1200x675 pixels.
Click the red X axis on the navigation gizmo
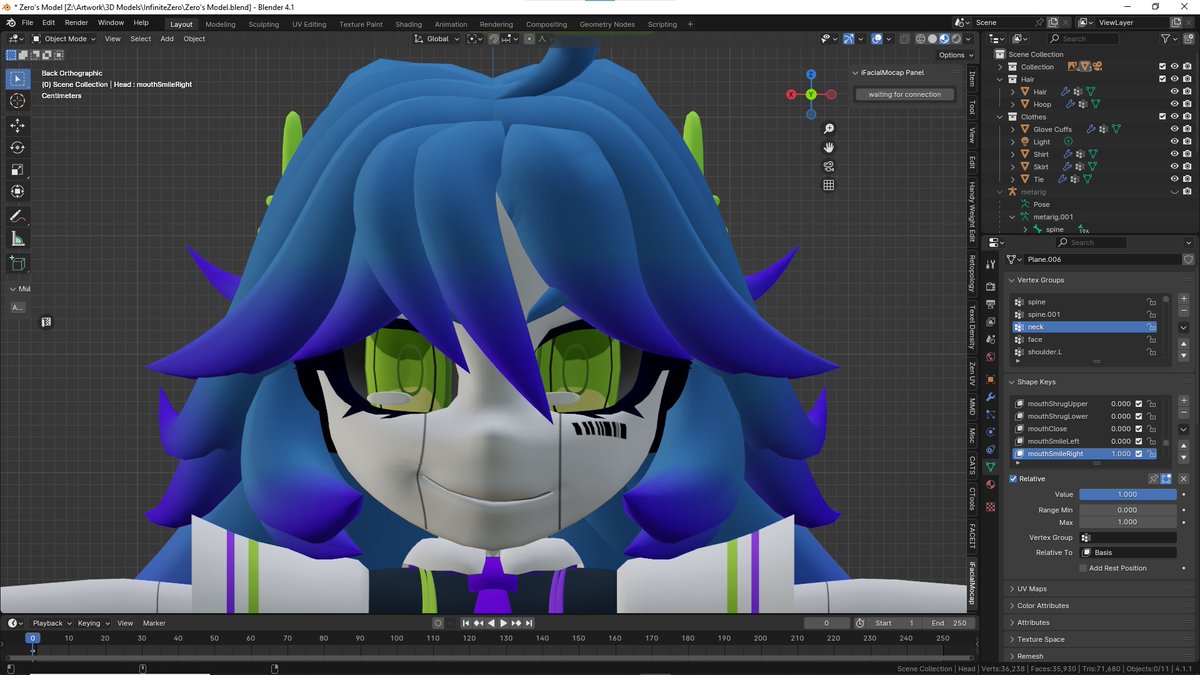tap(791, 94)
